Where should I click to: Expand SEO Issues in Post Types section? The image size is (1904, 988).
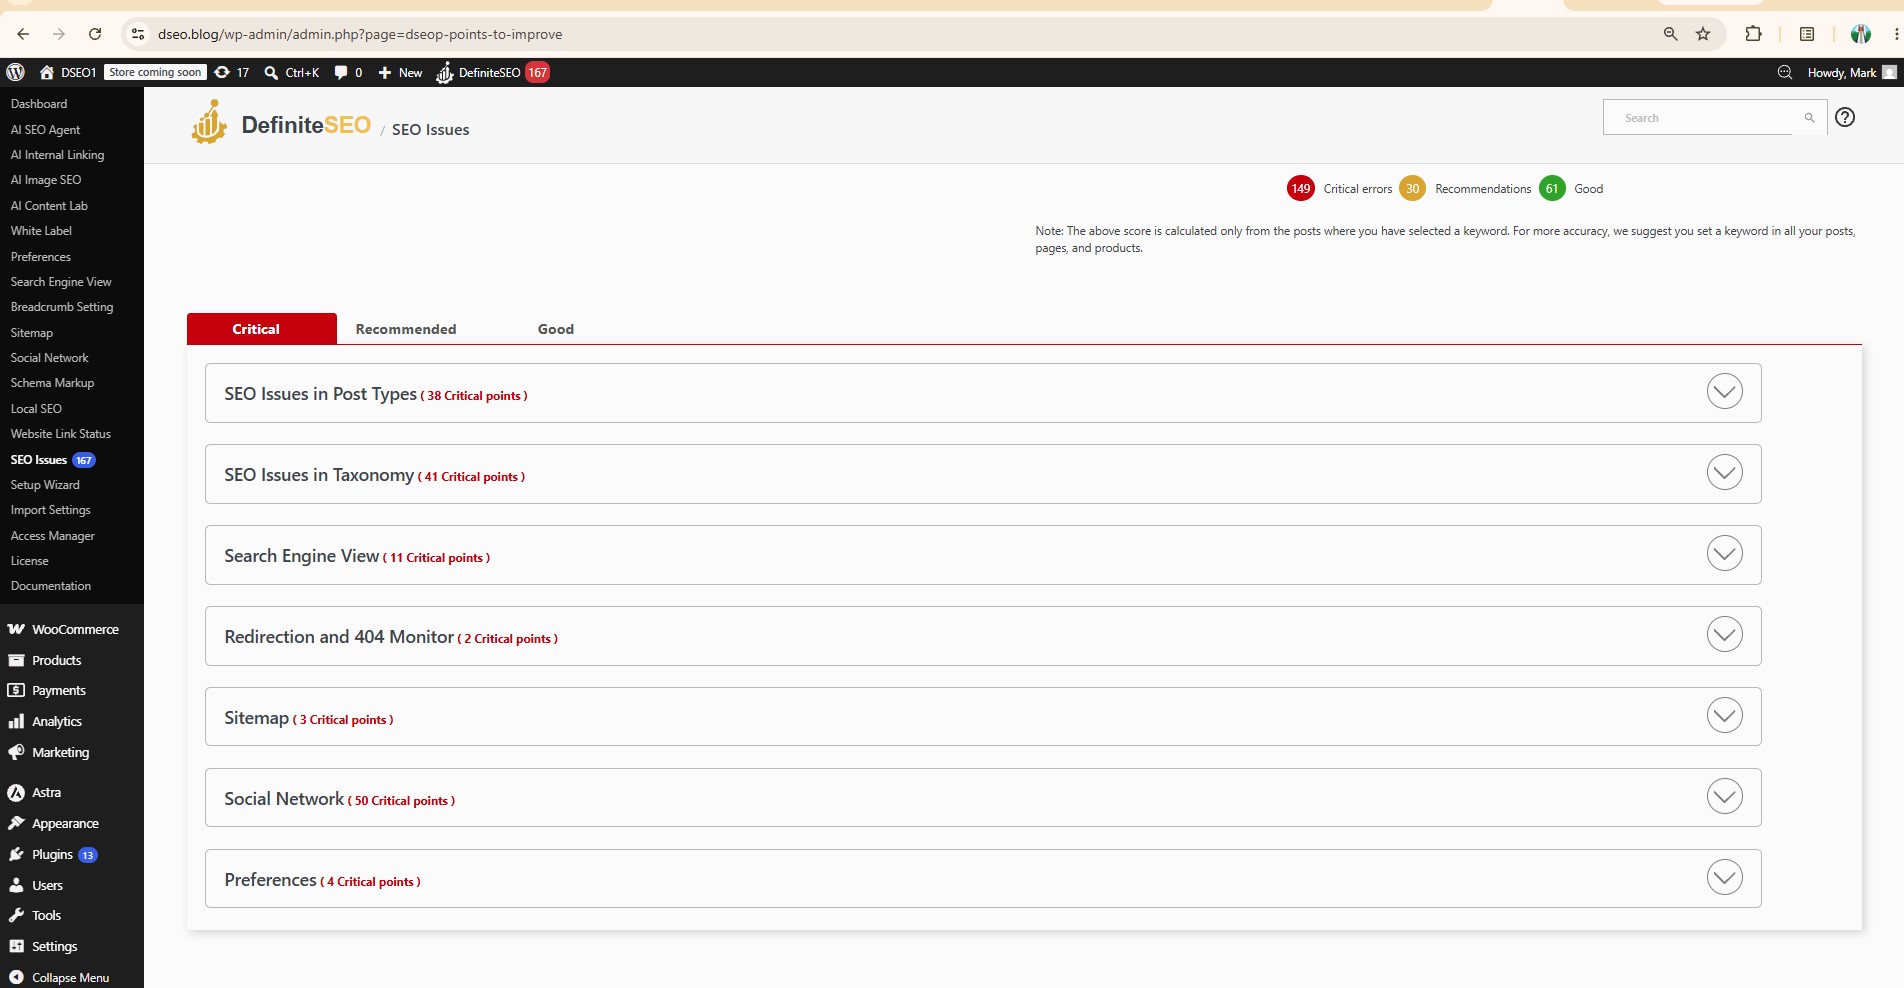1724,391
